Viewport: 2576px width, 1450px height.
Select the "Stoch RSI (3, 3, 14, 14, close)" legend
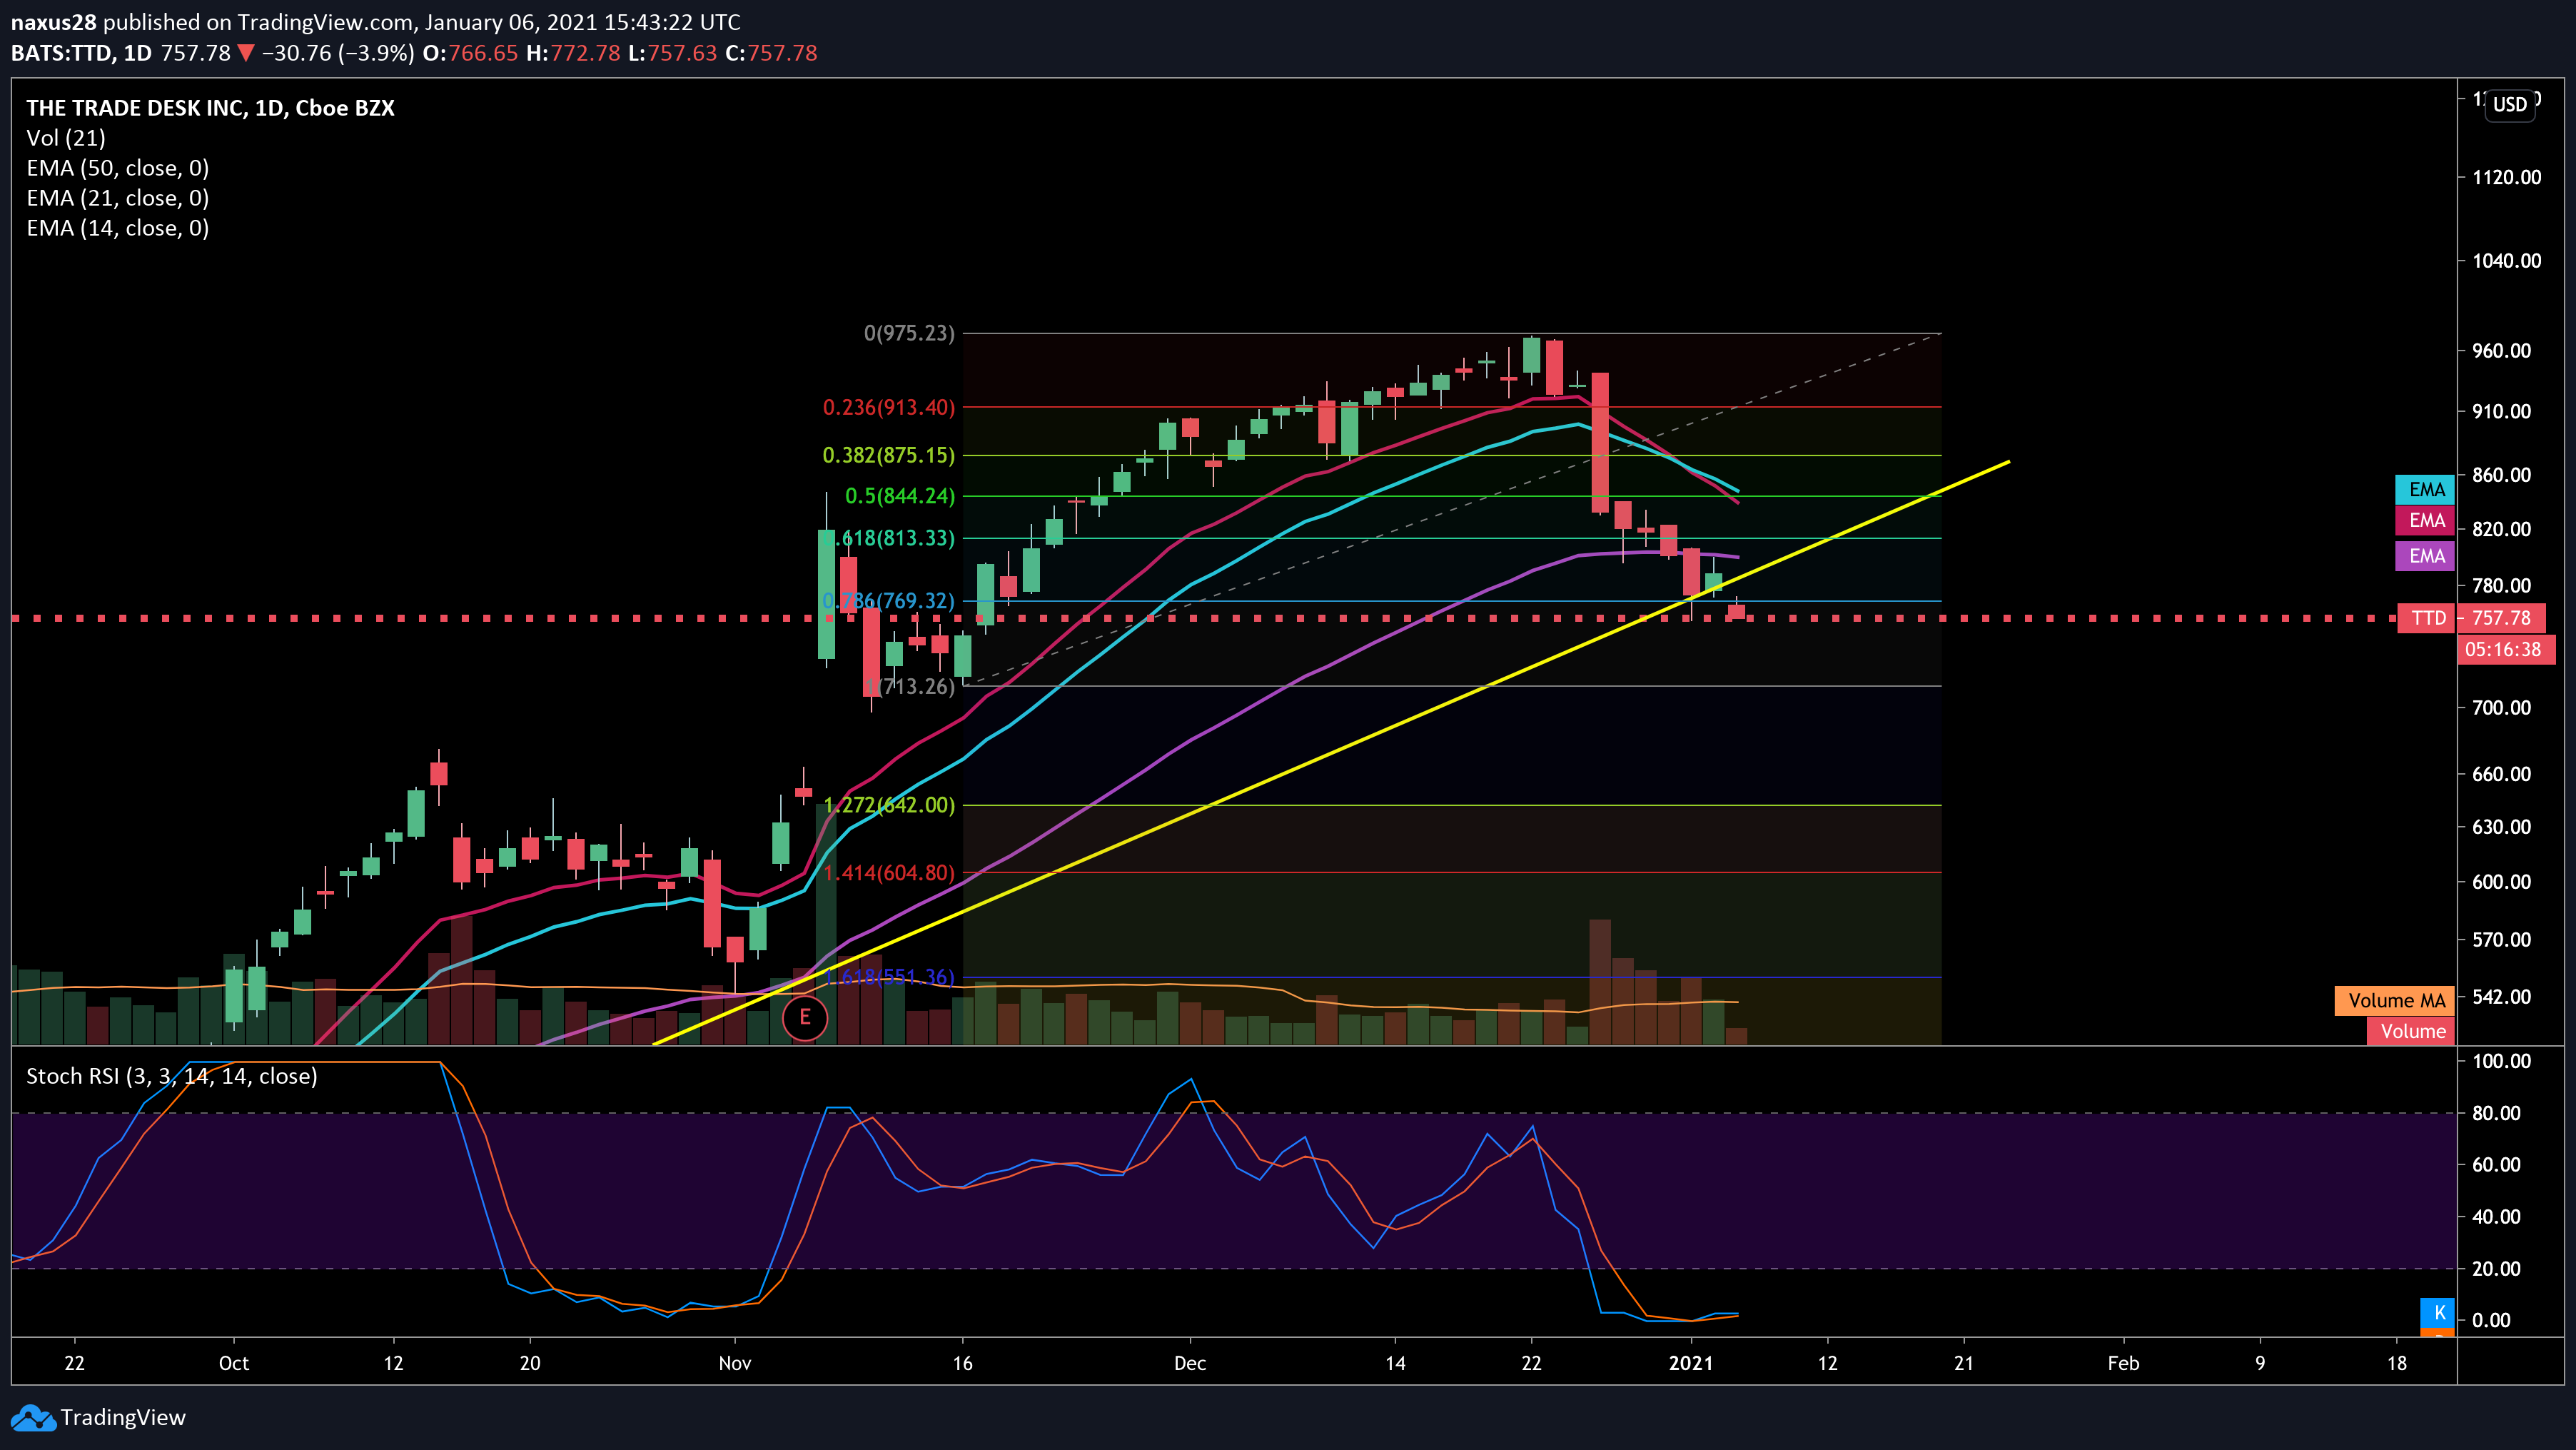(172, 1076)
